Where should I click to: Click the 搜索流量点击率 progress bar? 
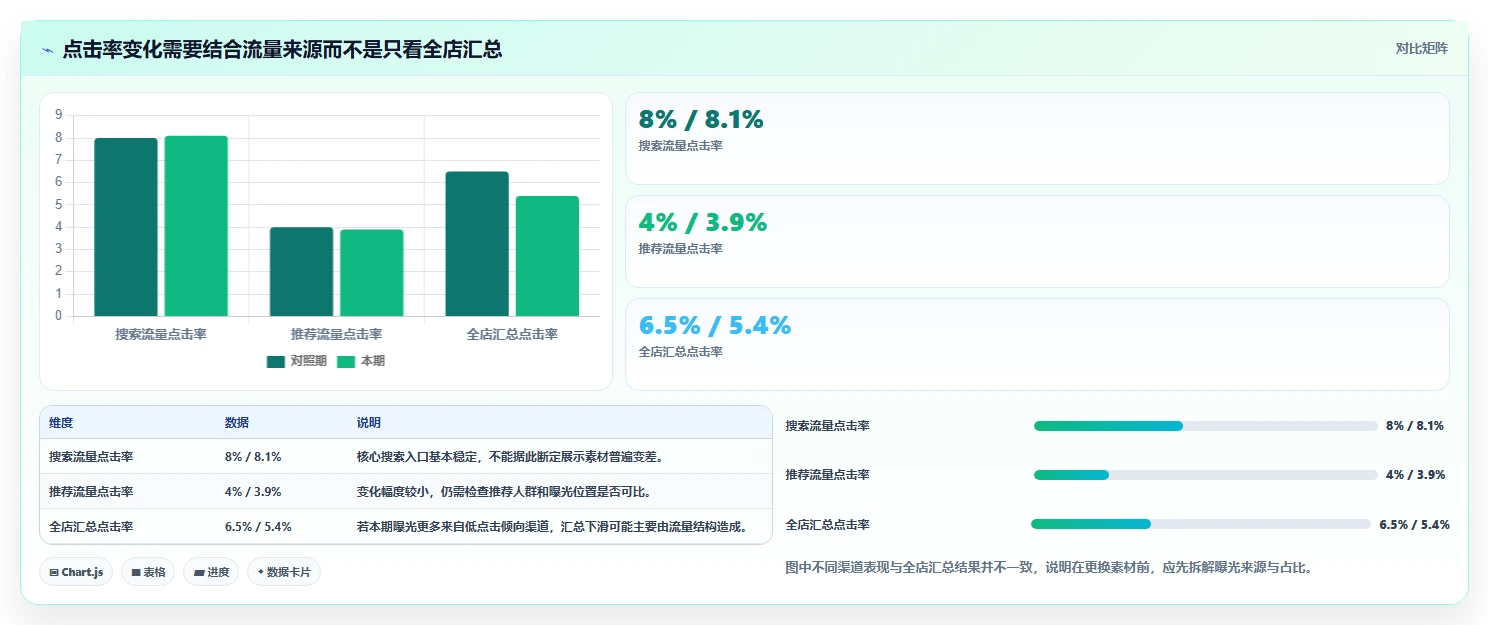pyautogui.click(x=1205, y=426)
